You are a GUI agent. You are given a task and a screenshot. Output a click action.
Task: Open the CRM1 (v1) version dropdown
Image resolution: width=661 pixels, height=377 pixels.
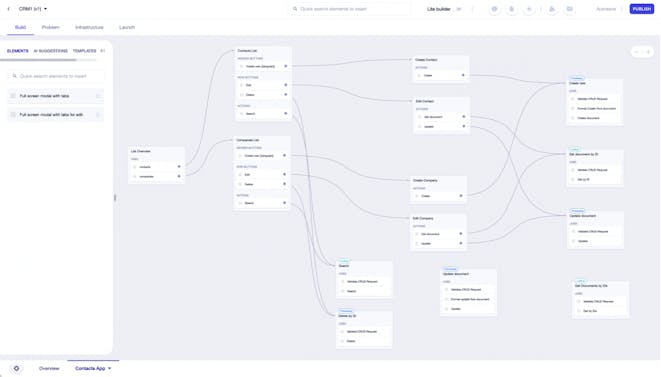33,9
